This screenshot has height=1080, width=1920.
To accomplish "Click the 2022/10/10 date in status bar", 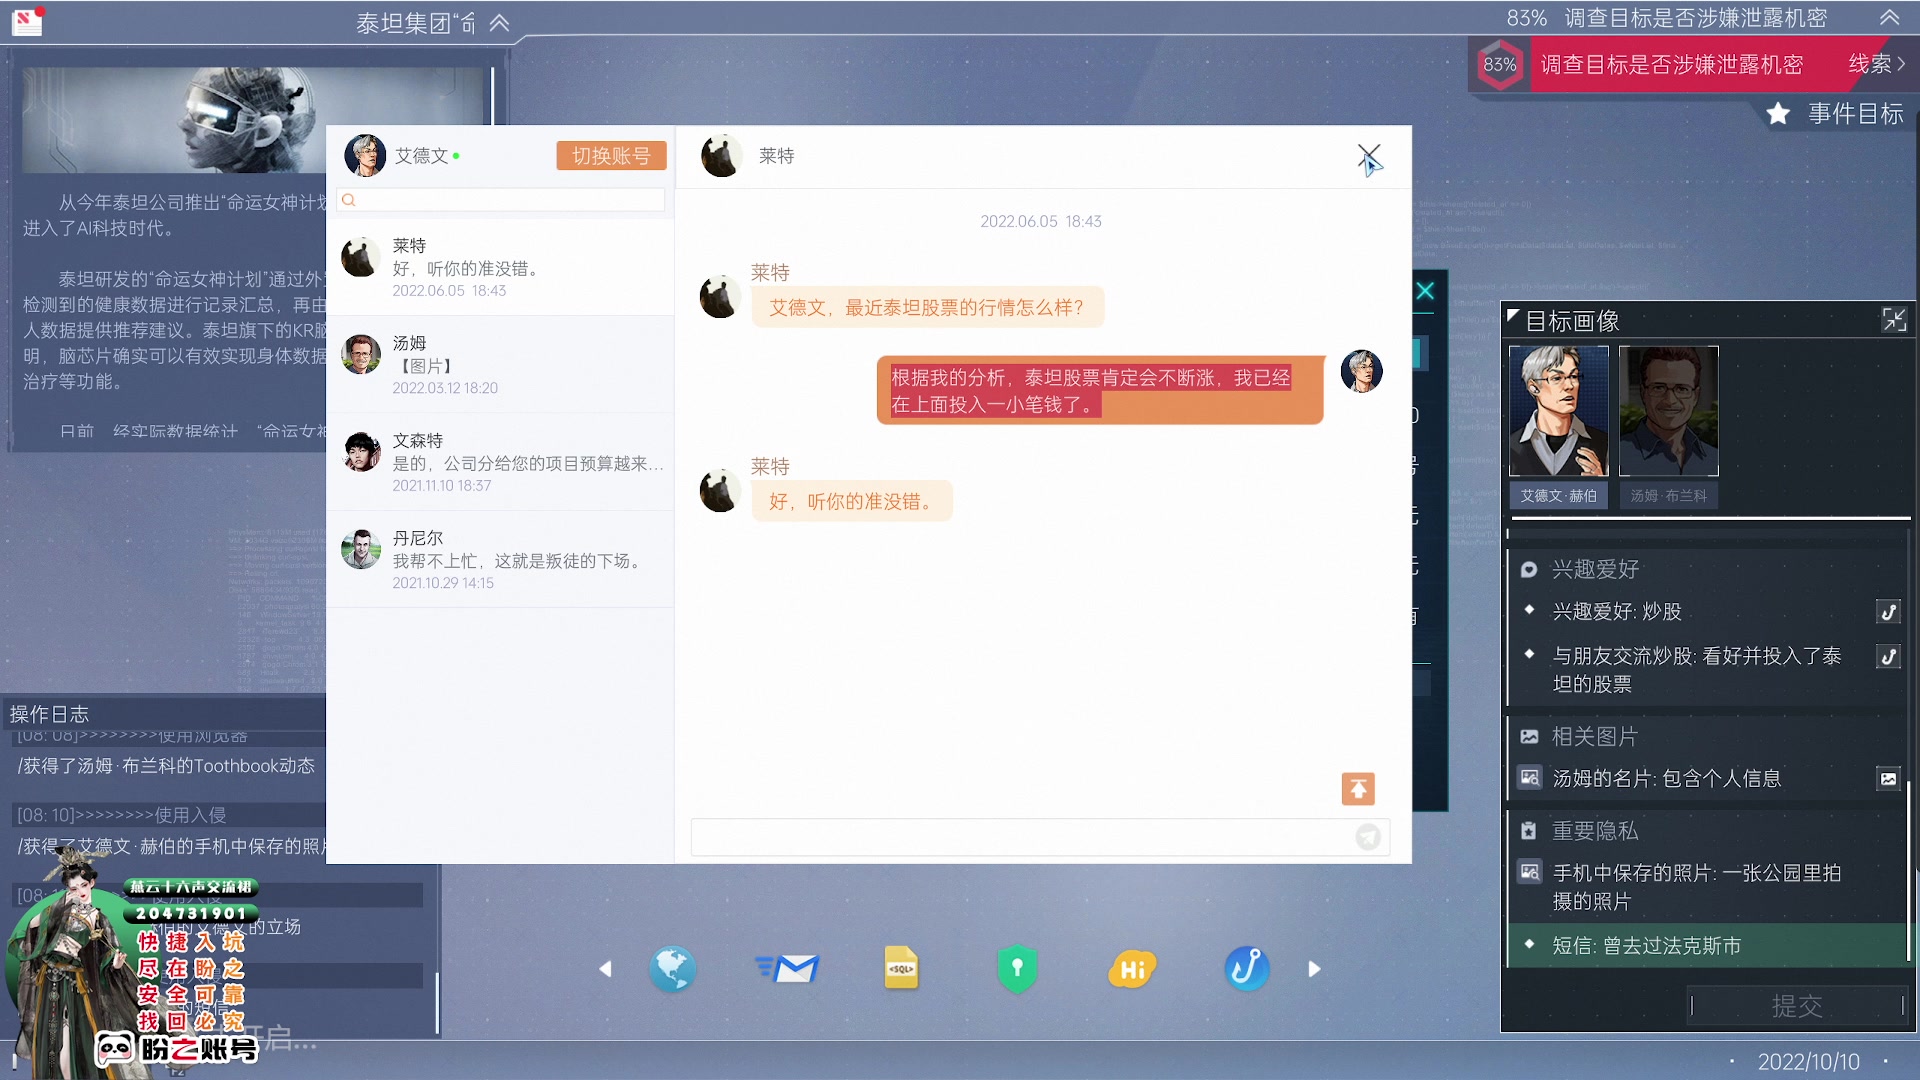I will click(1809, 1062).
